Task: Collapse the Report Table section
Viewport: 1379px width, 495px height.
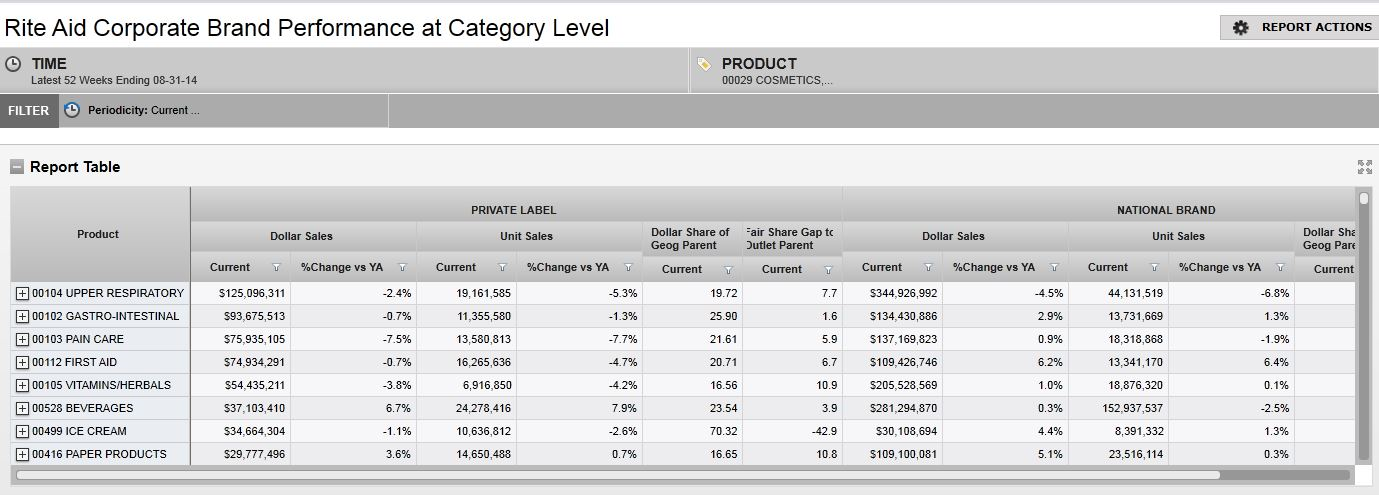Action: point(17,167)
